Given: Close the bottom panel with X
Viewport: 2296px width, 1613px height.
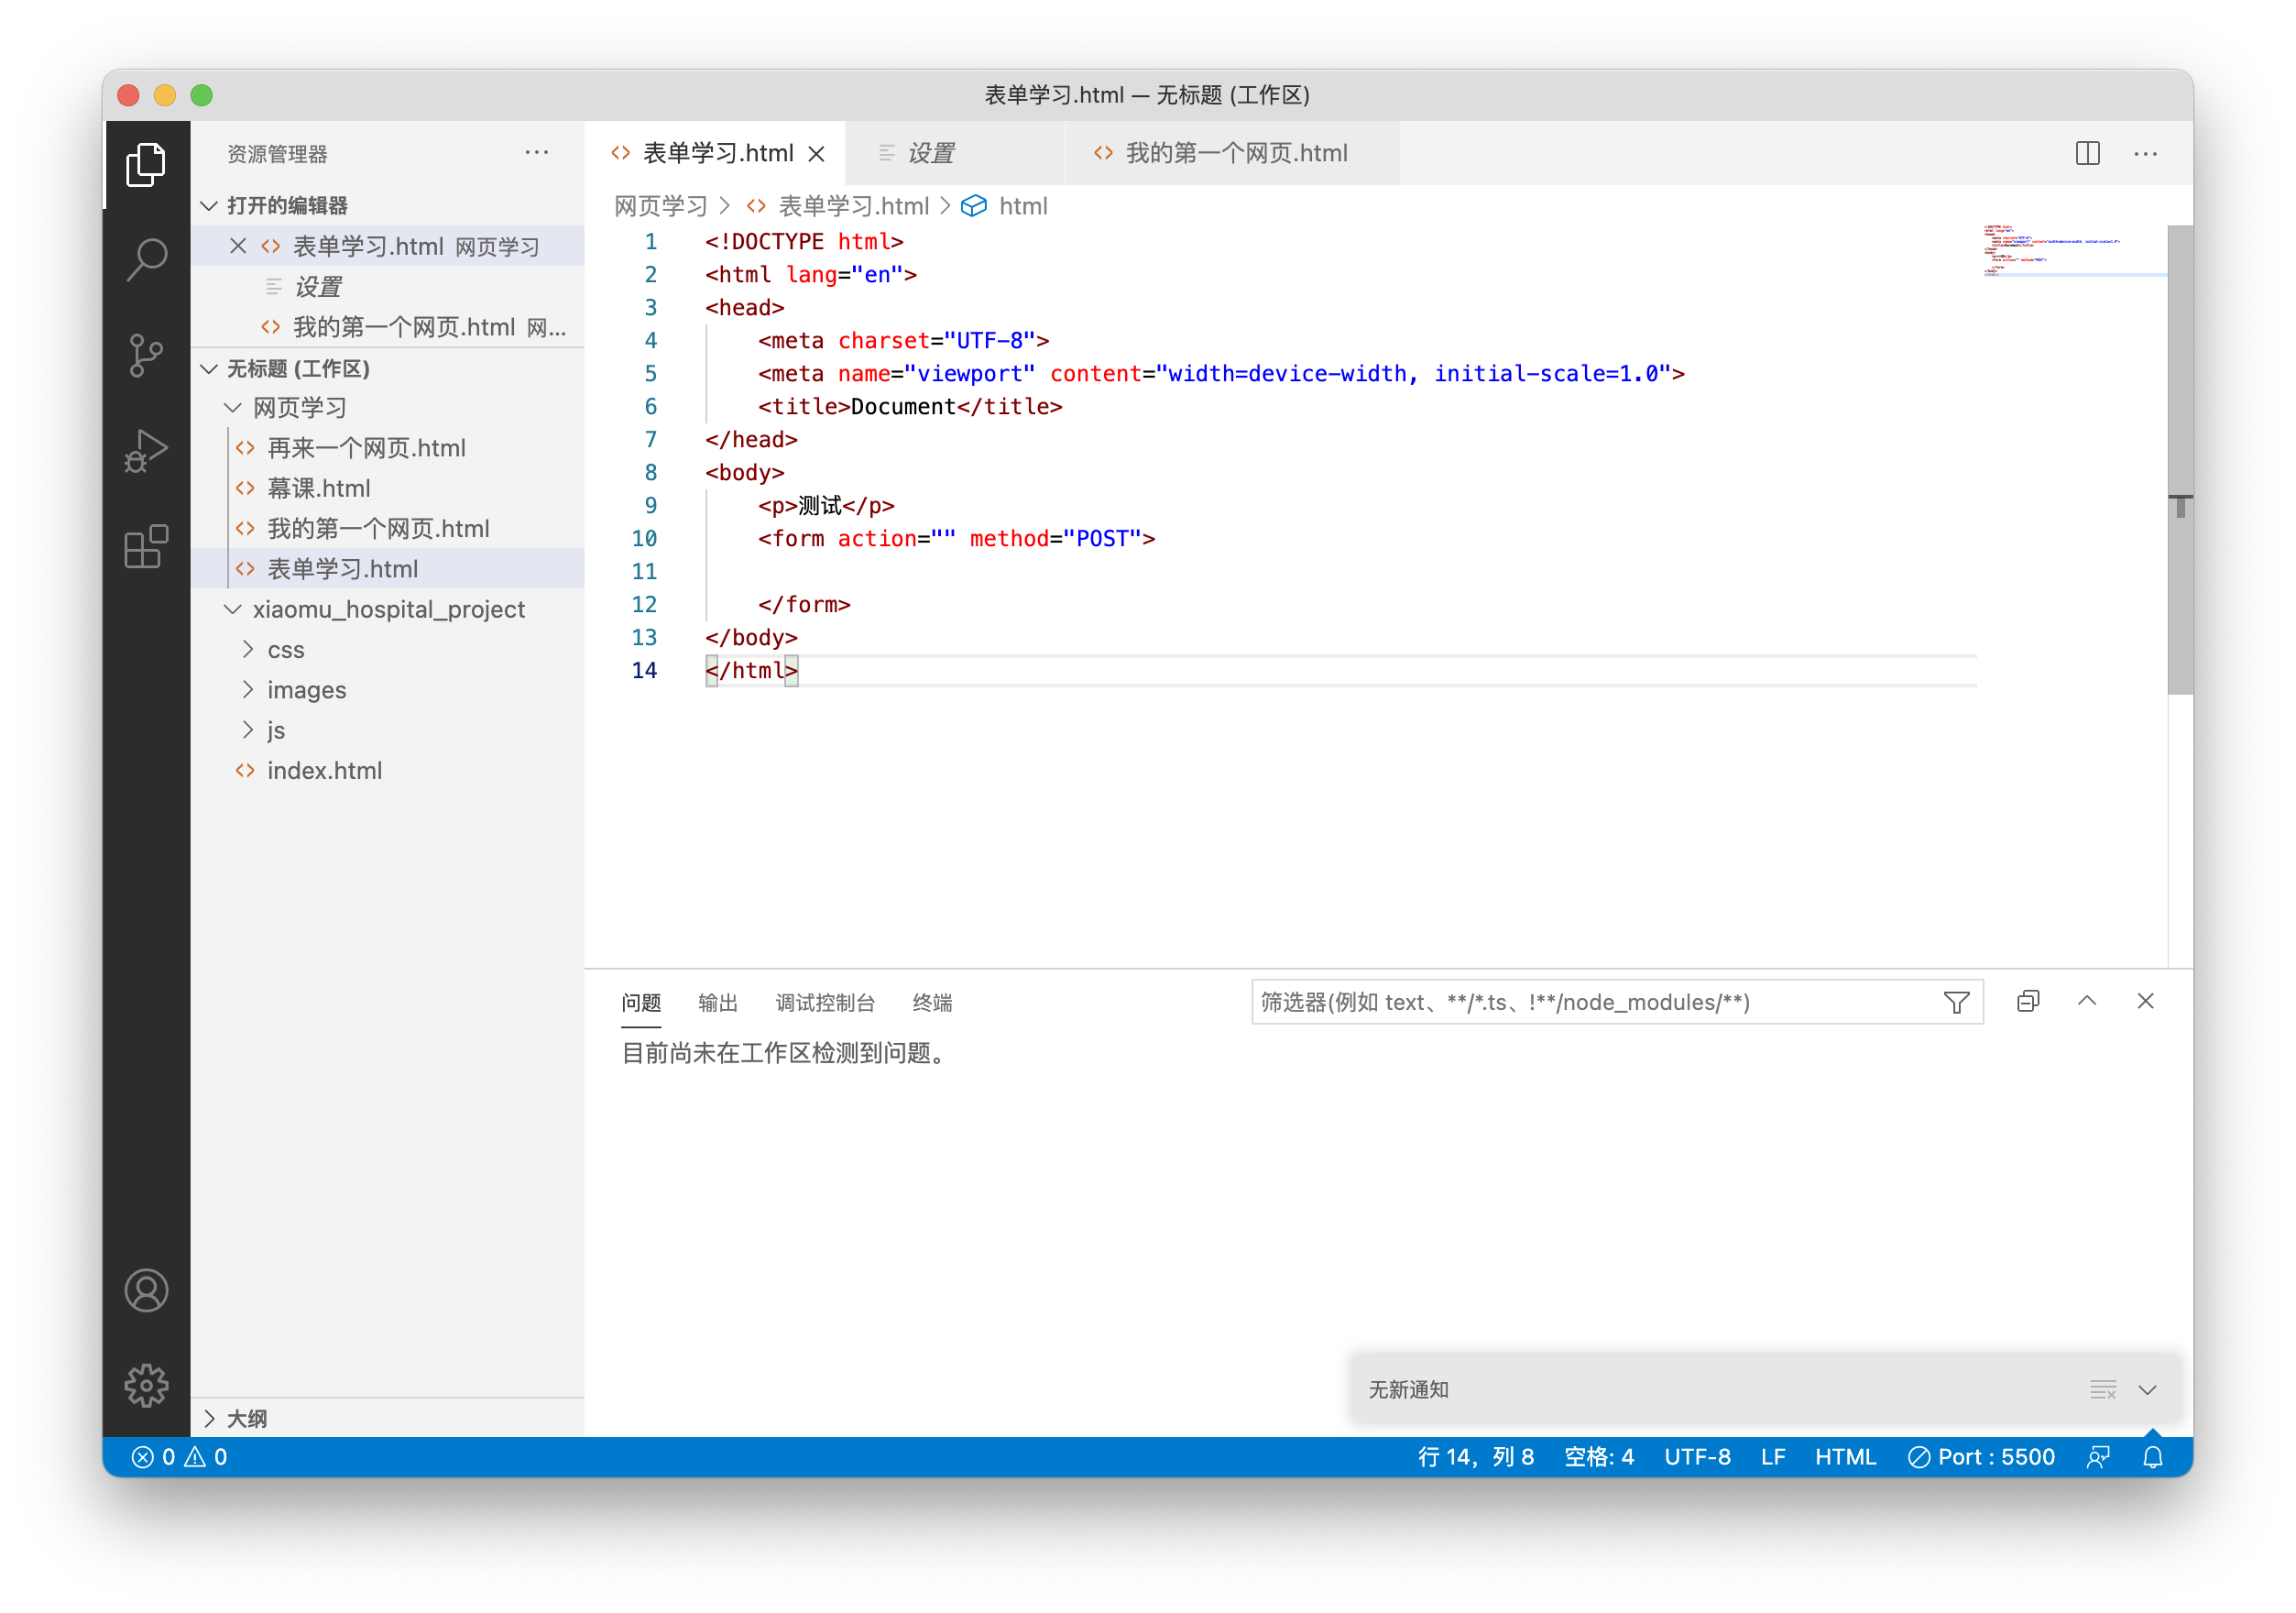Looking at the screenshot, I should tap(2145, 1001).
